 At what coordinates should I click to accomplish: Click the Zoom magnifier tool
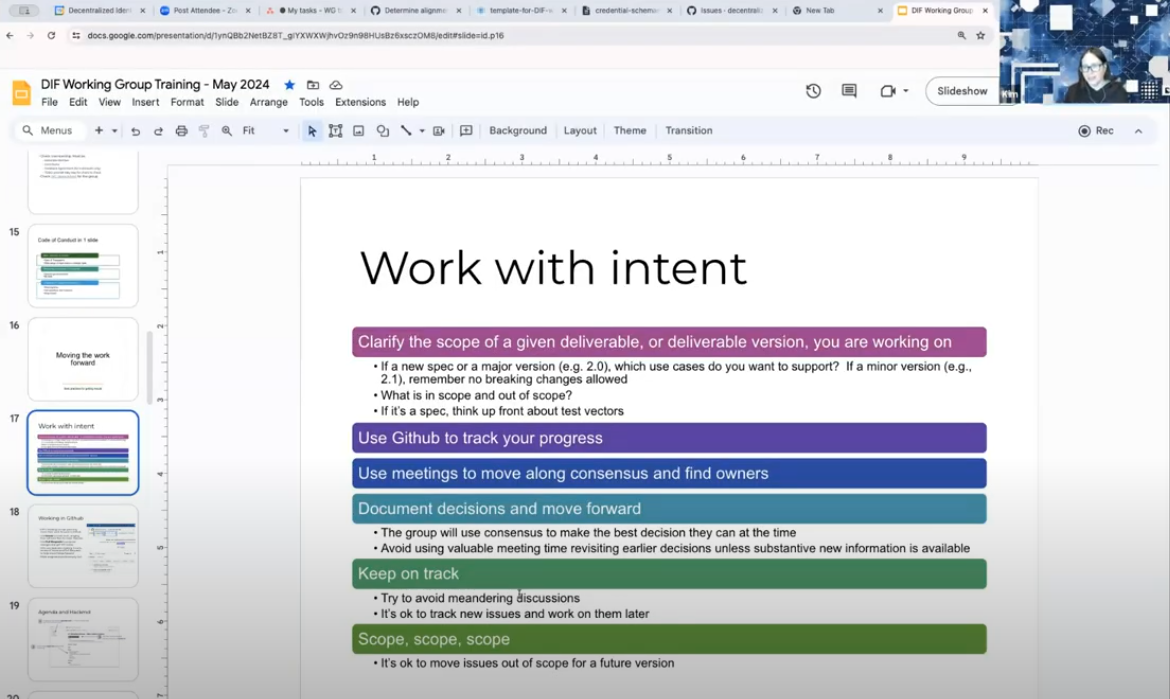pos(227,131)
